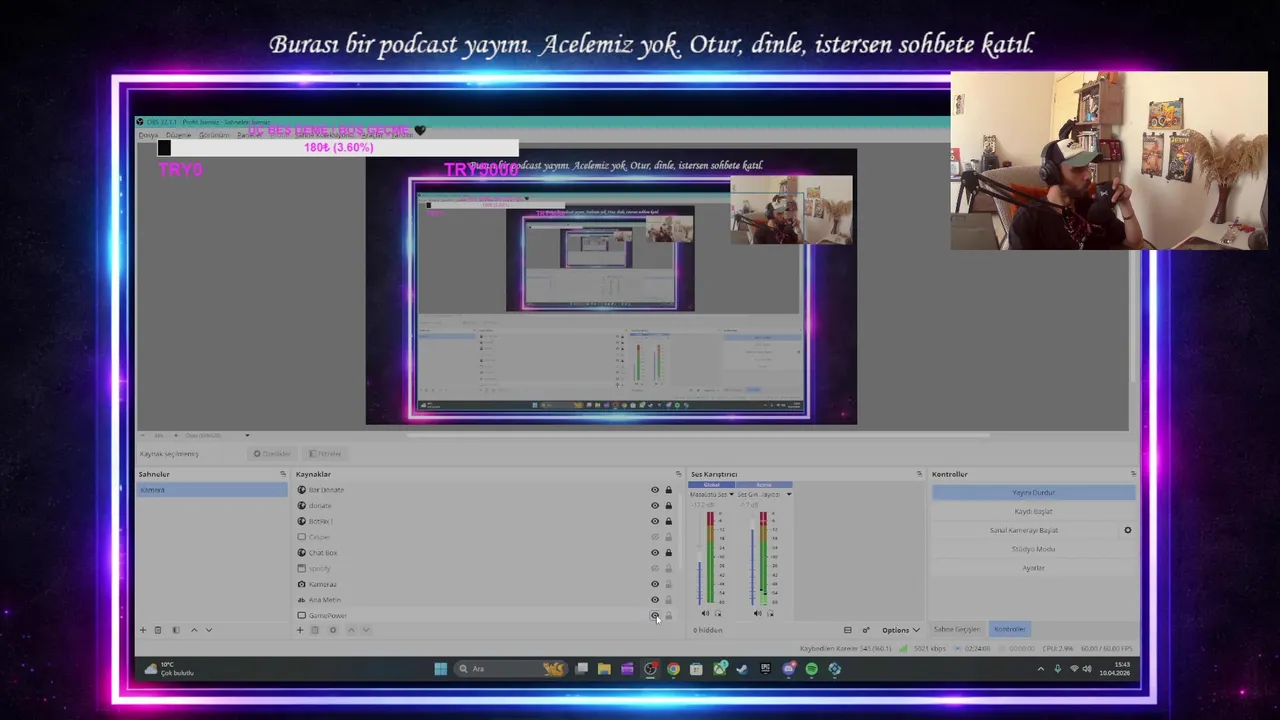Mute the Masaüstü Ses speaker icon
1280x720 pixels.
pyautogui.click(x=705, y=613)
